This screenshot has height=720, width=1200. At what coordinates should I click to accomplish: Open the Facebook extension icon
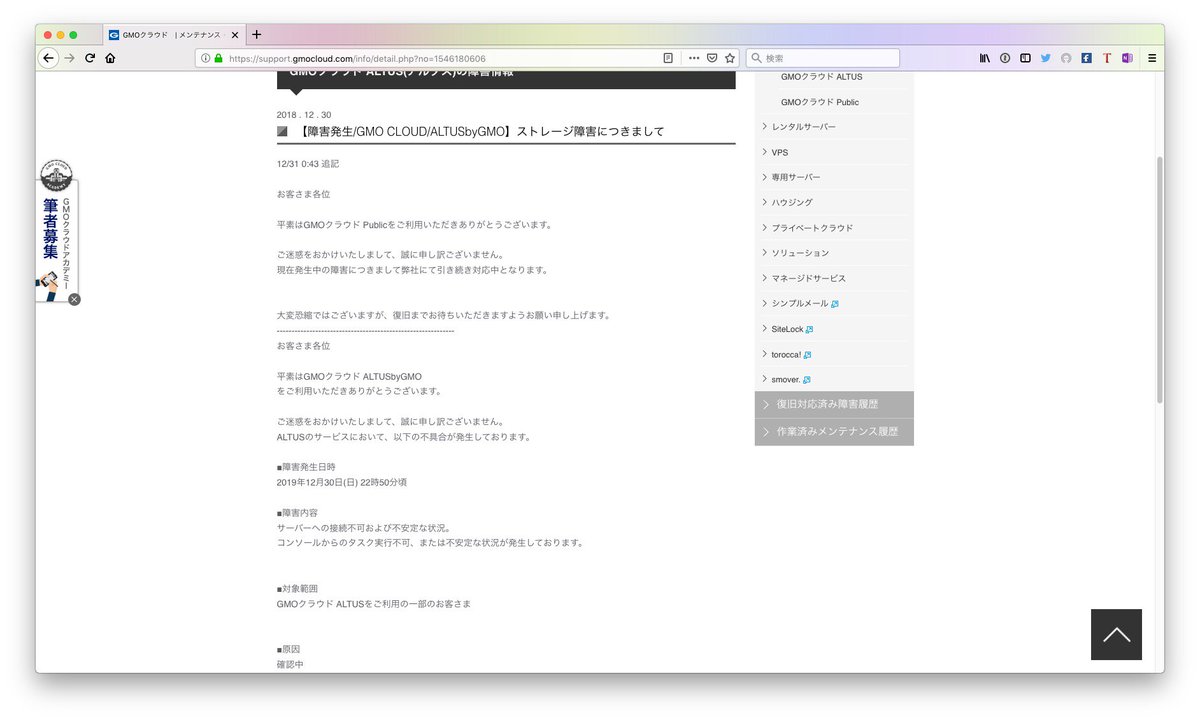point(1086,58)
